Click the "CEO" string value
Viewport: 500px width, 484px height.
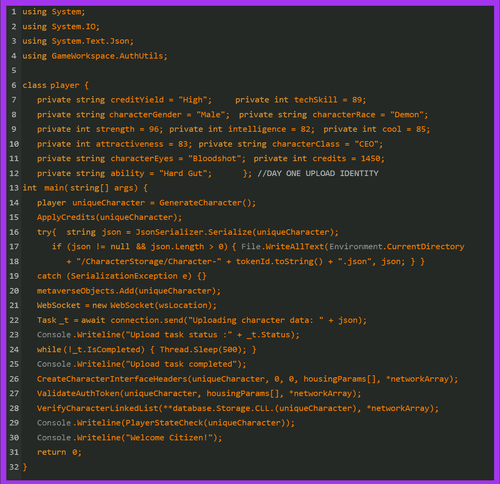tap(367, 144)
